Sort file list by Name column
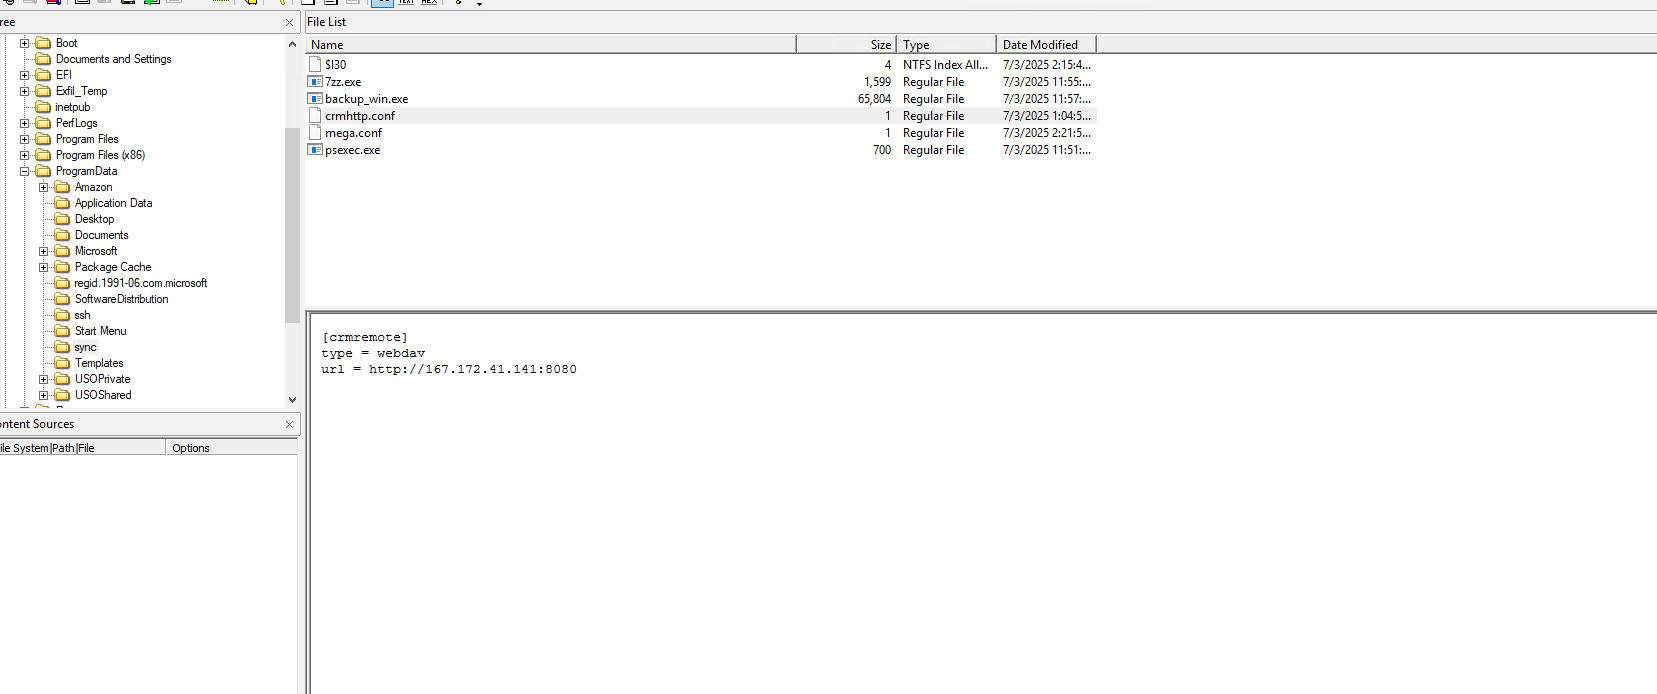1657x694 pixels. pyautogui.click(x=551, y=44)
